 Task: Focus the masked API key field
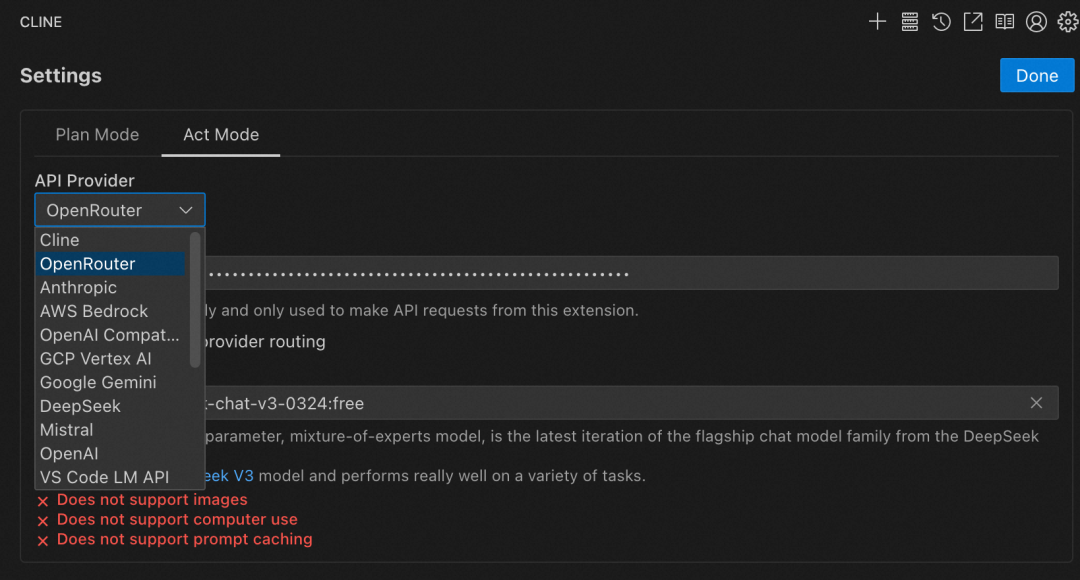pyautogui.click(x=630, y=273)
